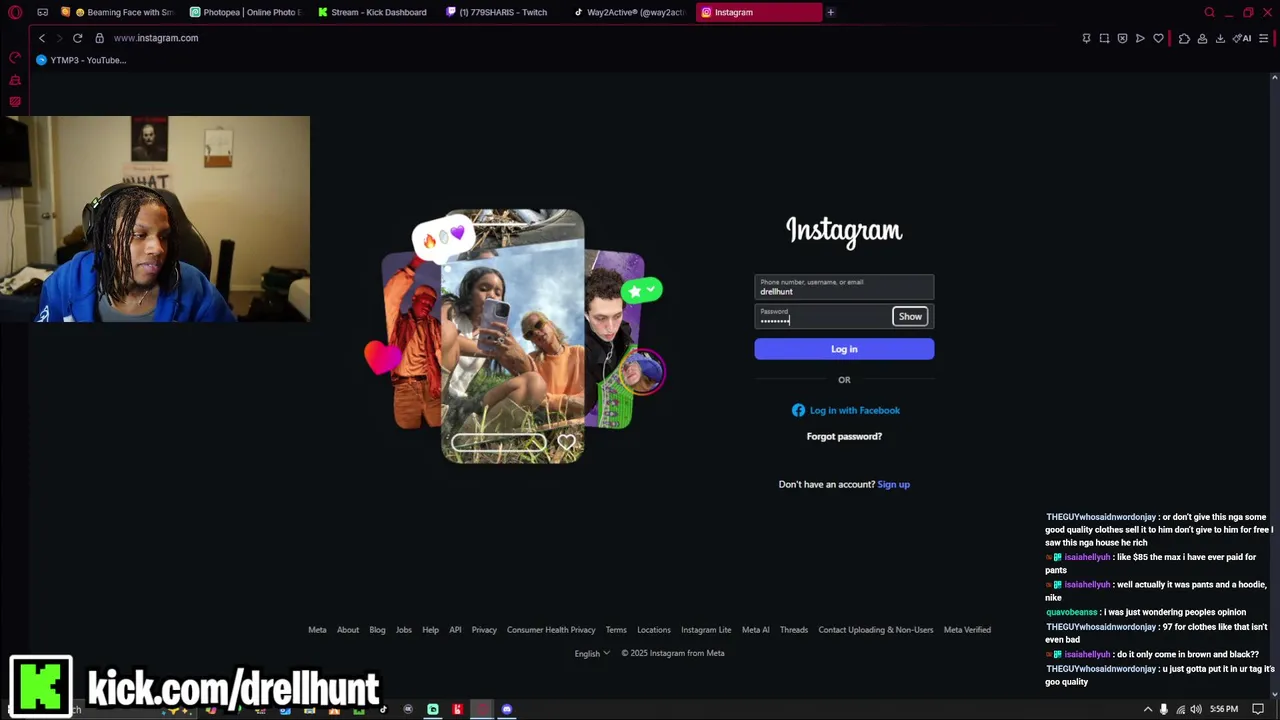Switch to Photopea Online Photo tab
1280x720 pixels.
coord(245,12)
